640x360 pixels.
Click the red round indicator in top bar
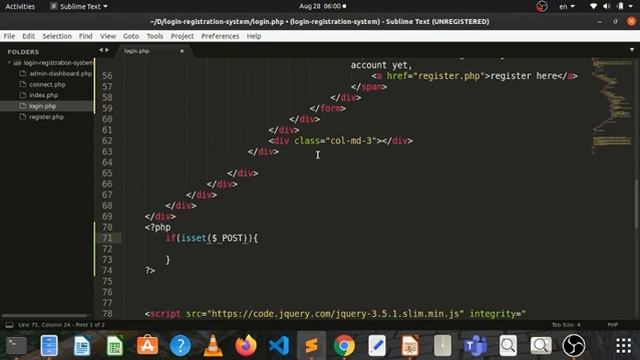pos(542,6)
